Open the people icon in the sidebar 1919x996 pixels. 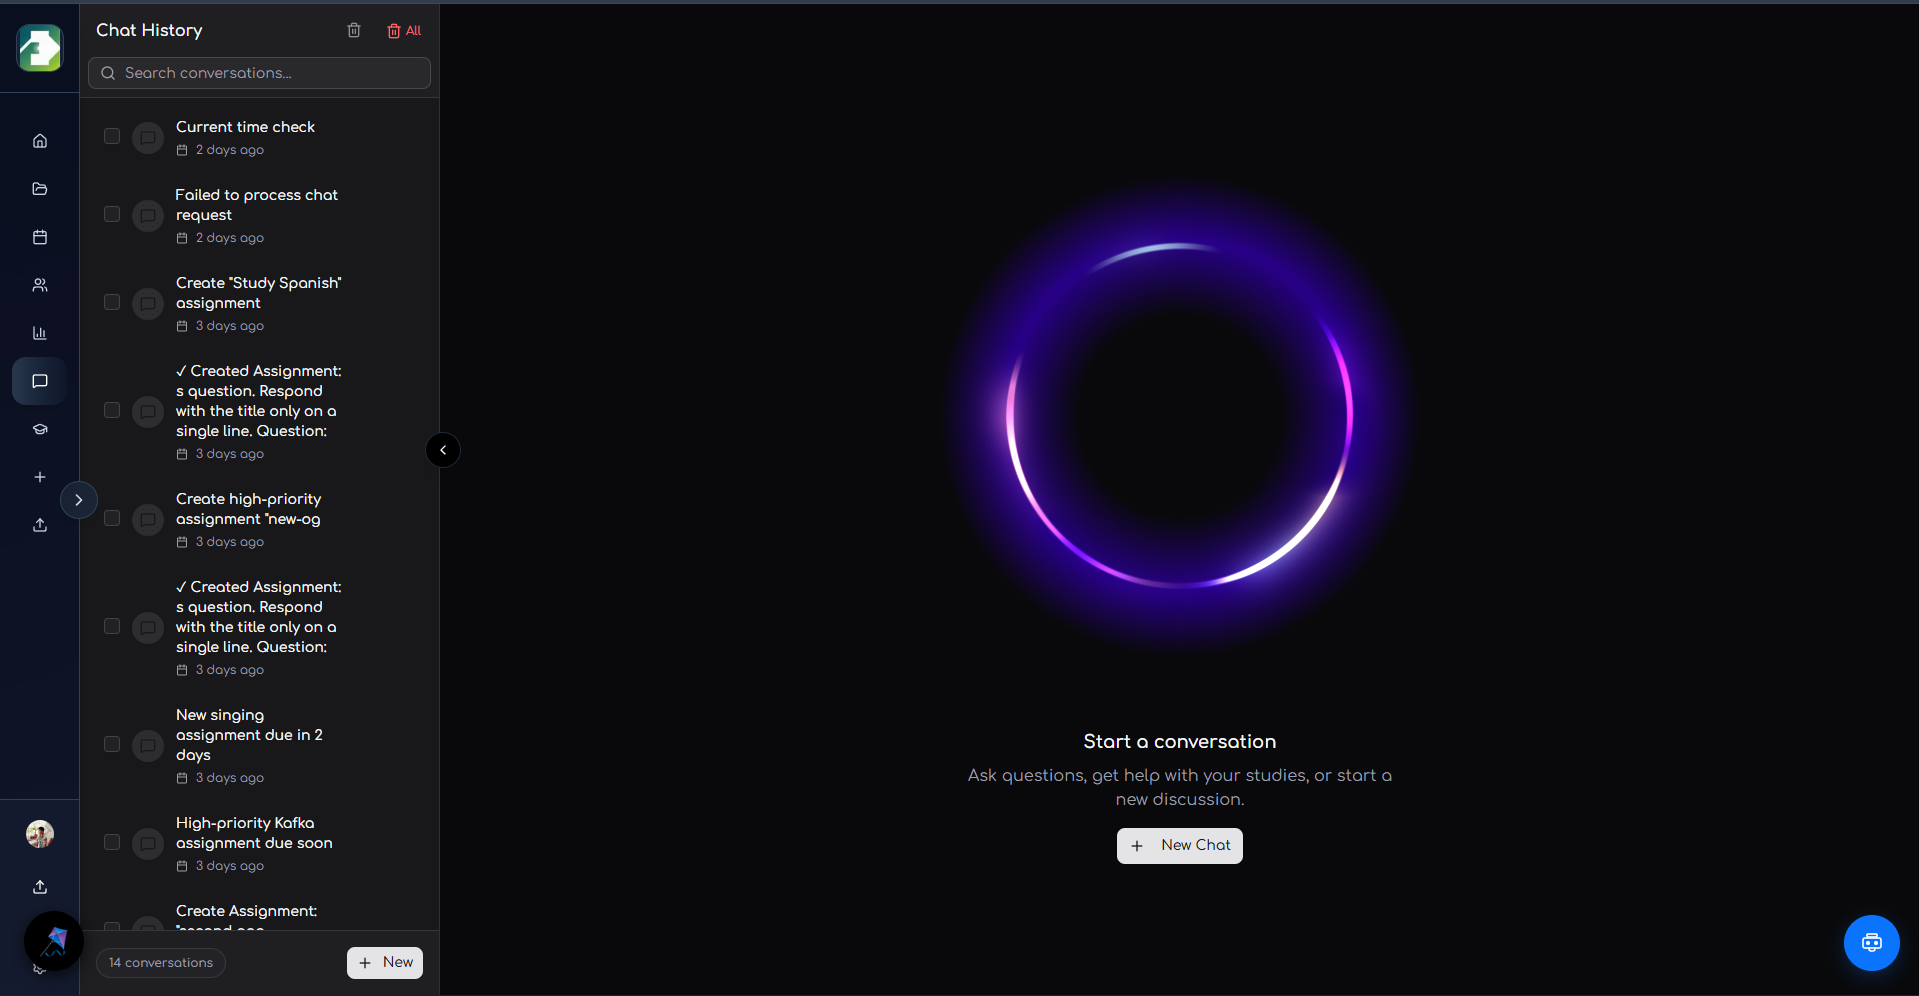point(40,285)
